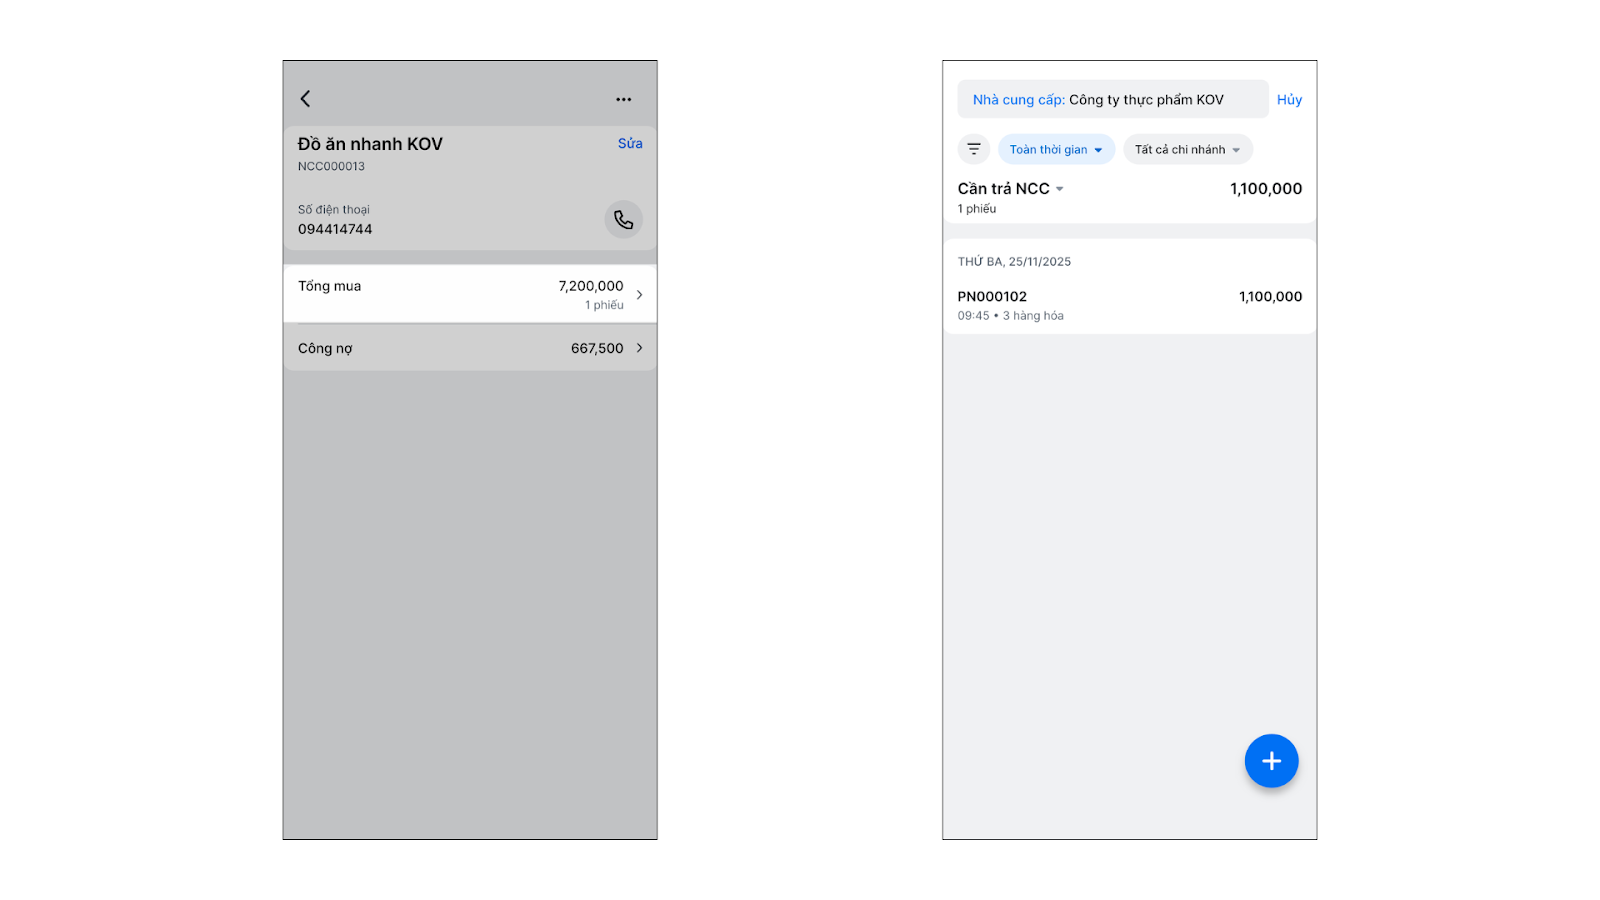Screen dimensions: 1600x900
Task: Open receipt PN000102 in the list
Action: point(1129,305)
